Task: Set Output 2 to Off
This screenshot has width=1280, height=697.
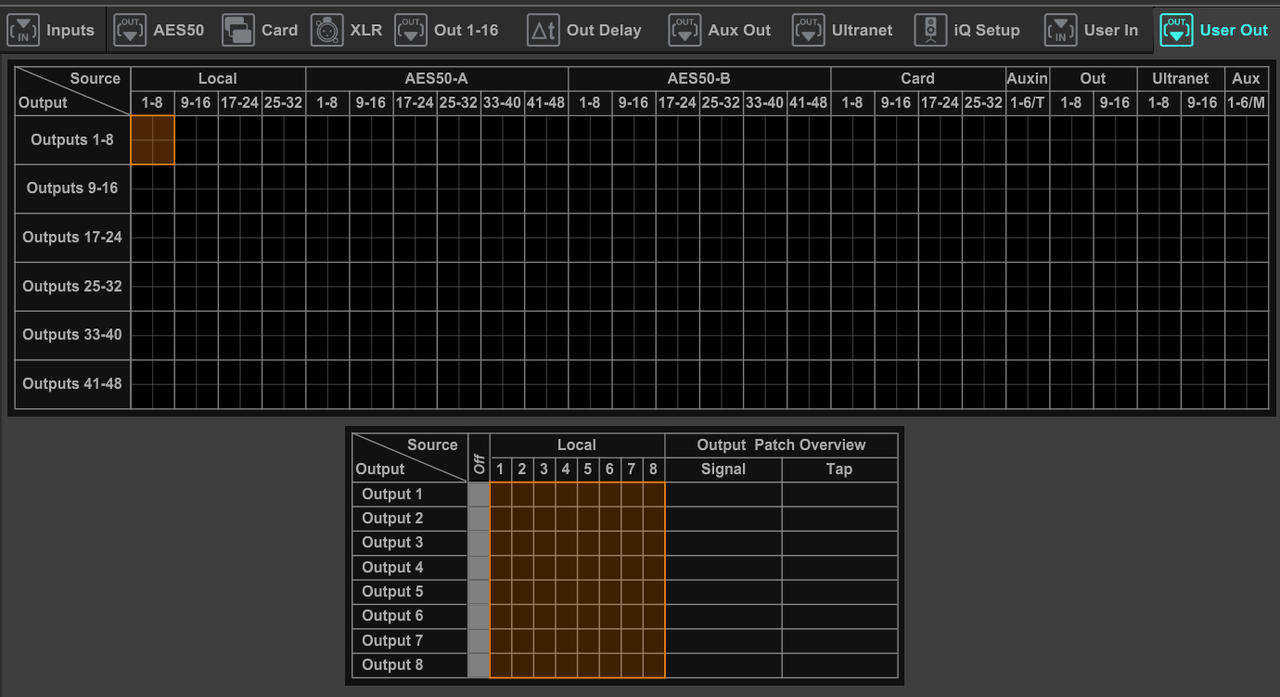Action: coord(478,518)
